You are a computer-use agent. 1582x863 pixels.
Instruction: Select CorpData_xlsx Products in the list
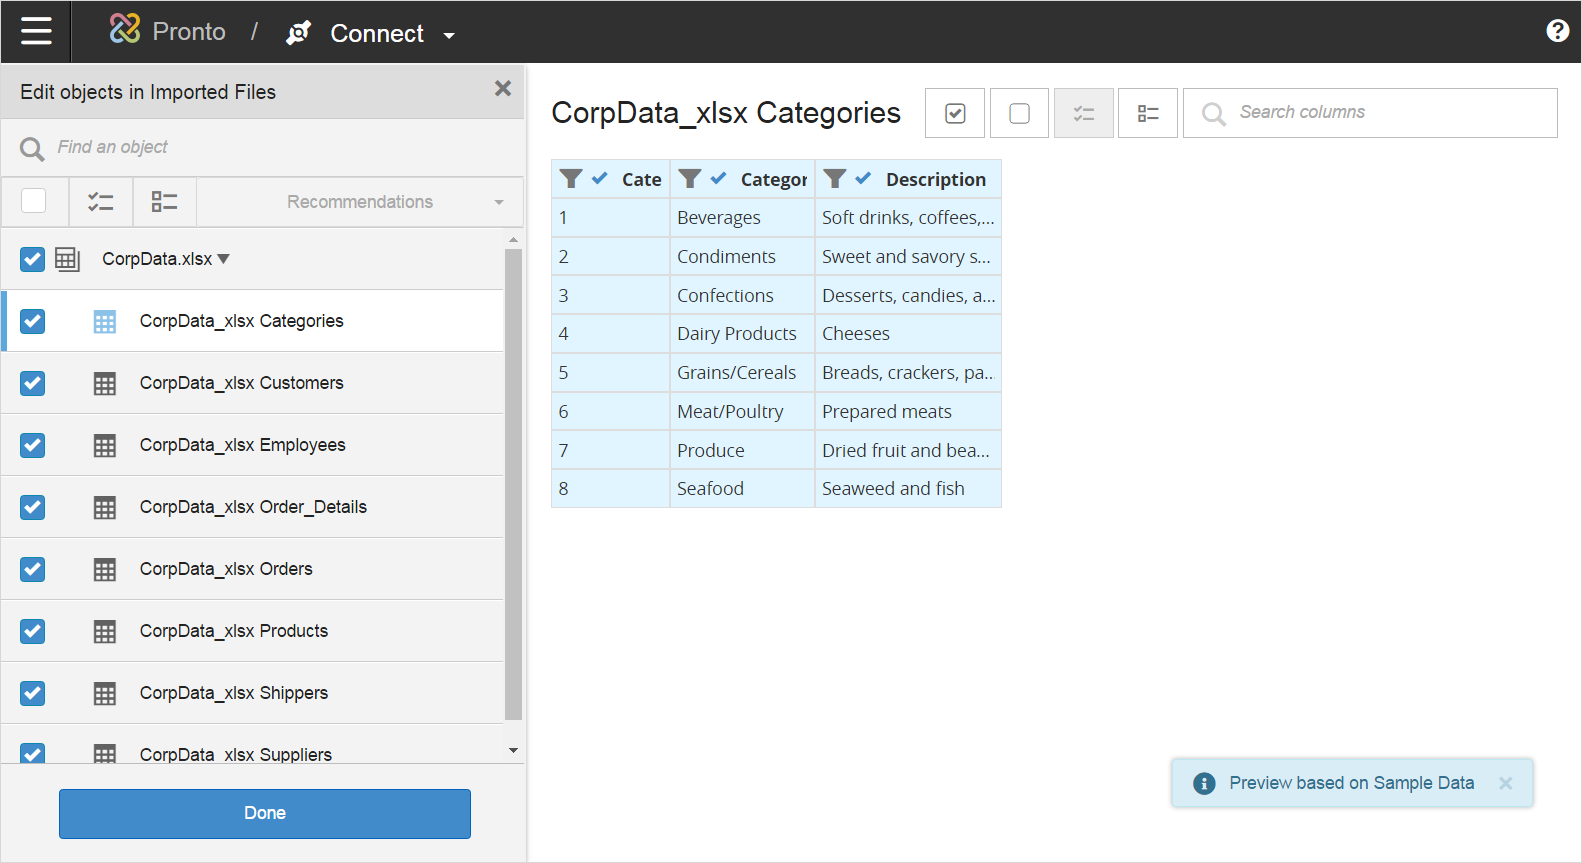[x=233, y=631]
